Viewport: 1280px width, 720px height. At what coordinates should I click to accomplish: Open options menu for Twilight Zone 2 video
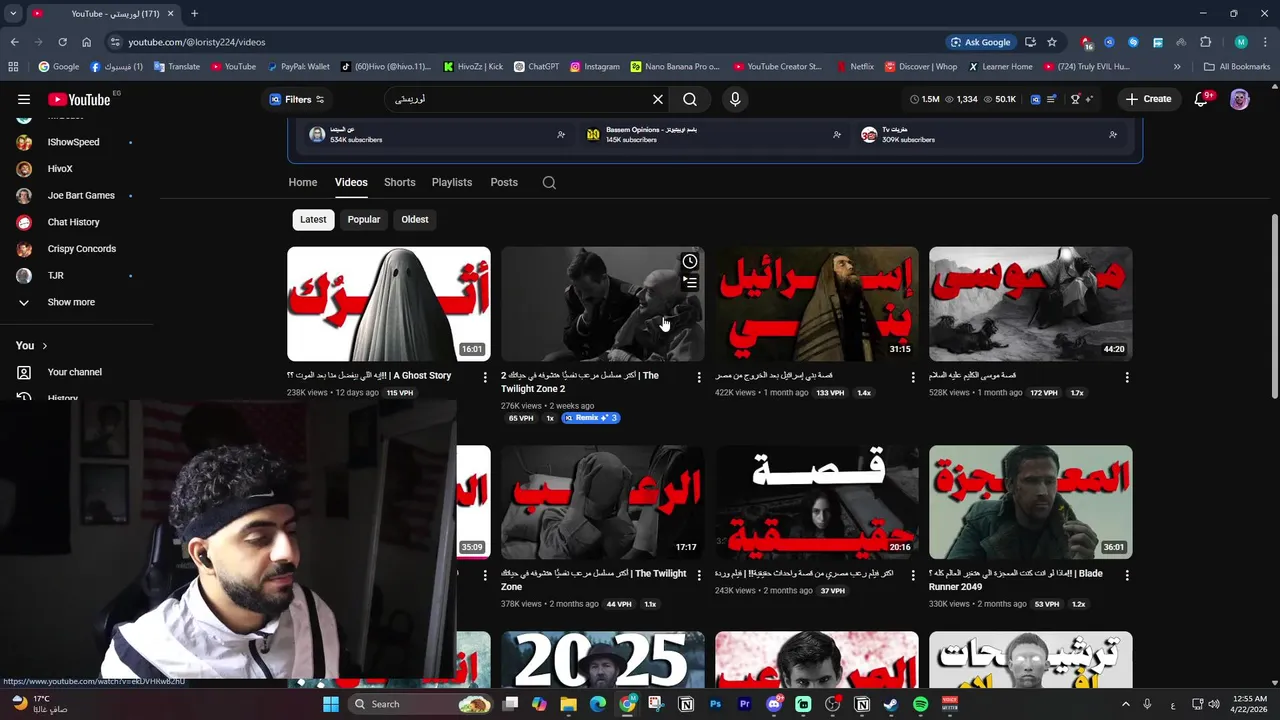pos(699,377)
